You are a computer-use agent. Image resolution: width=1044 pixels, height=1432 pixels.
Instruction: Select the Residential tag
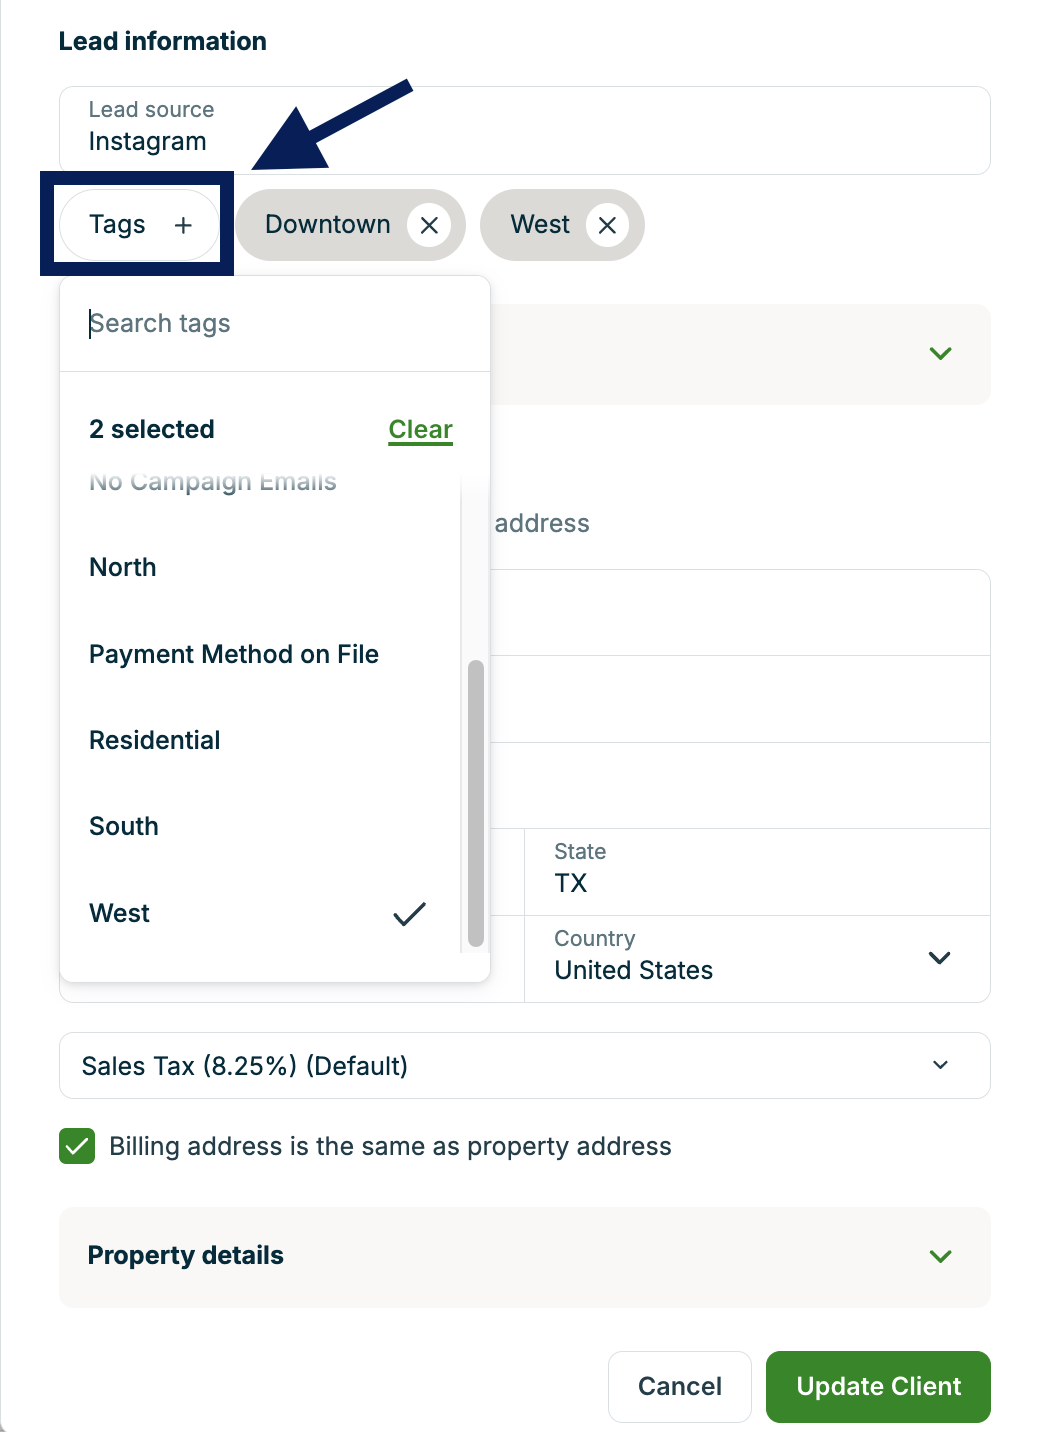(x=155, y=740)
